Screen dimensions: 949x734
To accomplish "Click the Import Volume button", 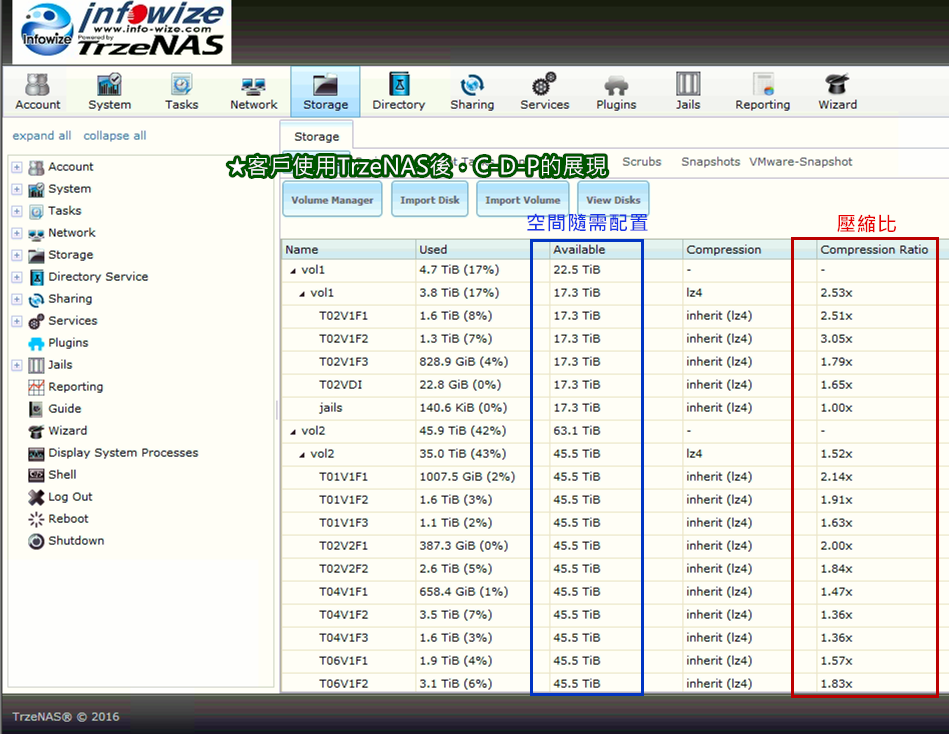I will 523,199.
